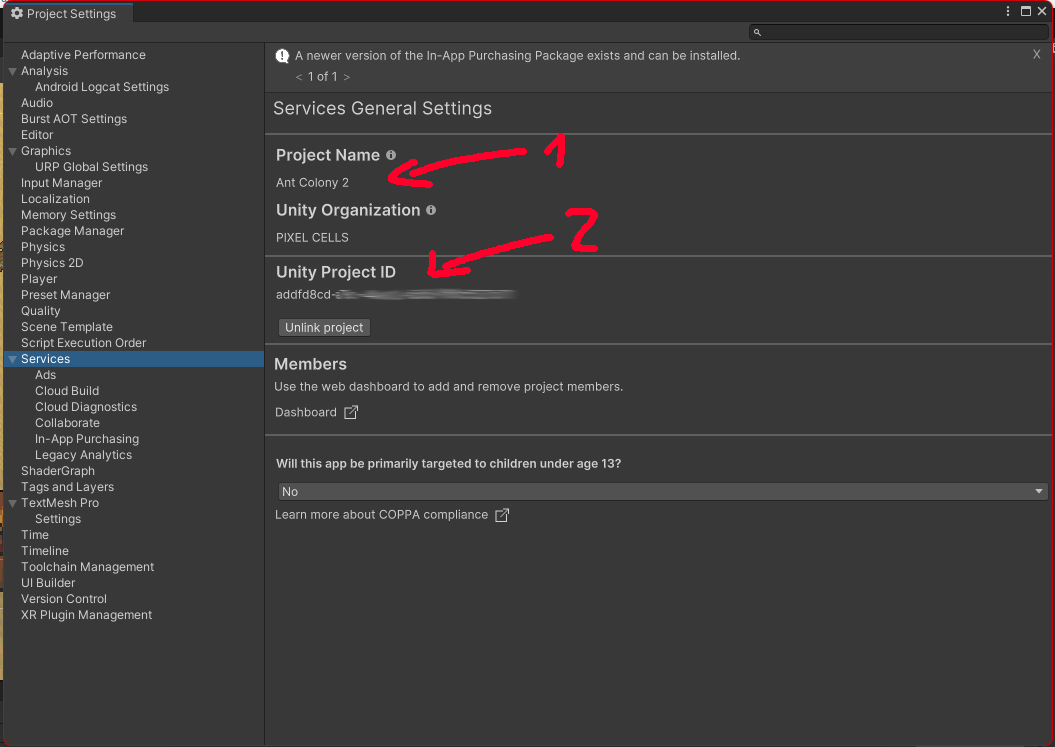Image resolution: width=1055 pixels, height=747 pixels.
Task: Click the info icon beside Project Name
Action: 390,155
